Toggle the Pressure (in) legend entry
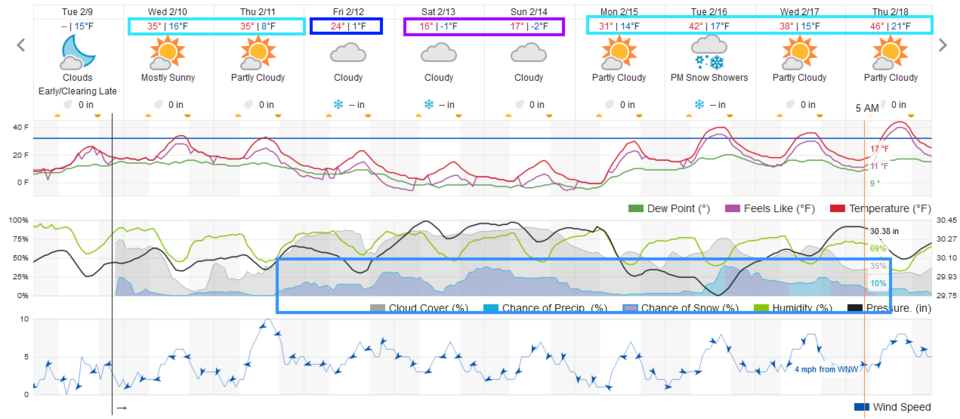 point(890,308)
